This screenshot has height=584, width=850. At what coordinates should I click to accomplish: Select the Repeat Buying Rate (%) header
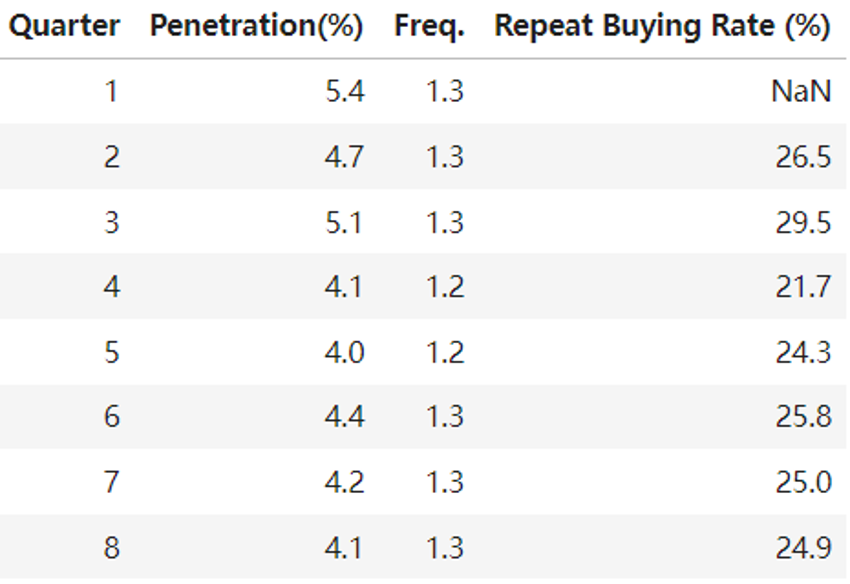coord(662,28)
